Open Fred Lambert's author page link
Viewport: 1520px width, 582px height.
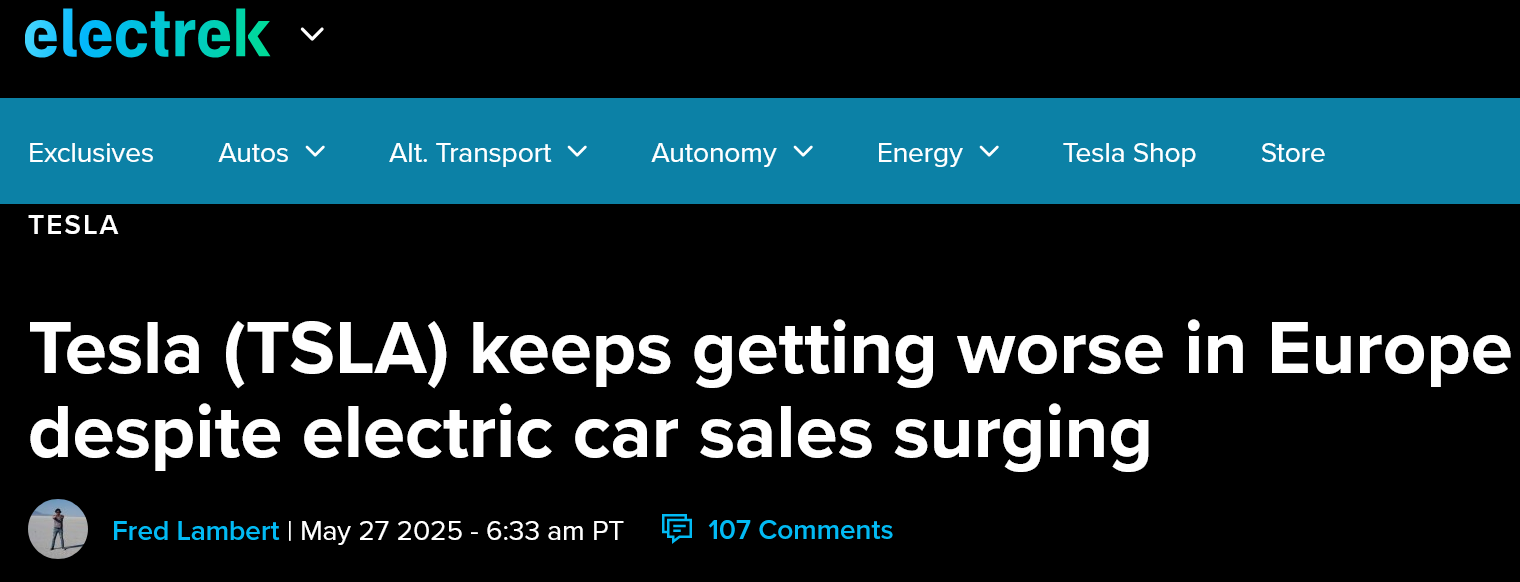(196, 530)
